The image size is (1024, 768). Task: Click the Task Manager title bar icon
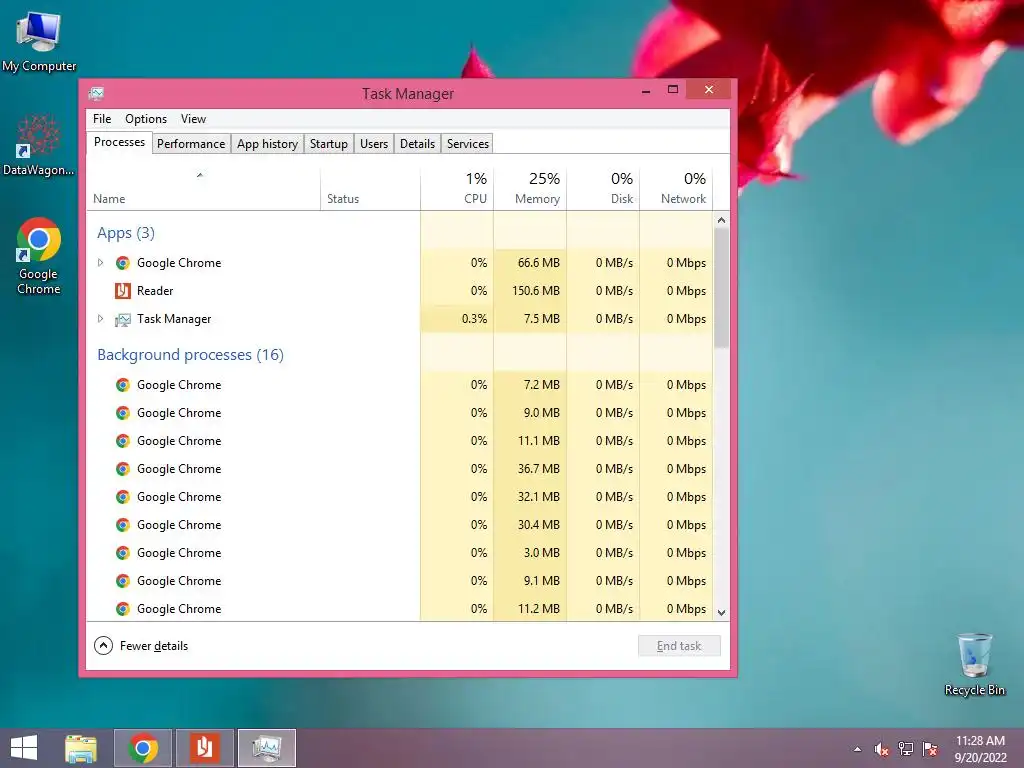(x=97, y=93)
